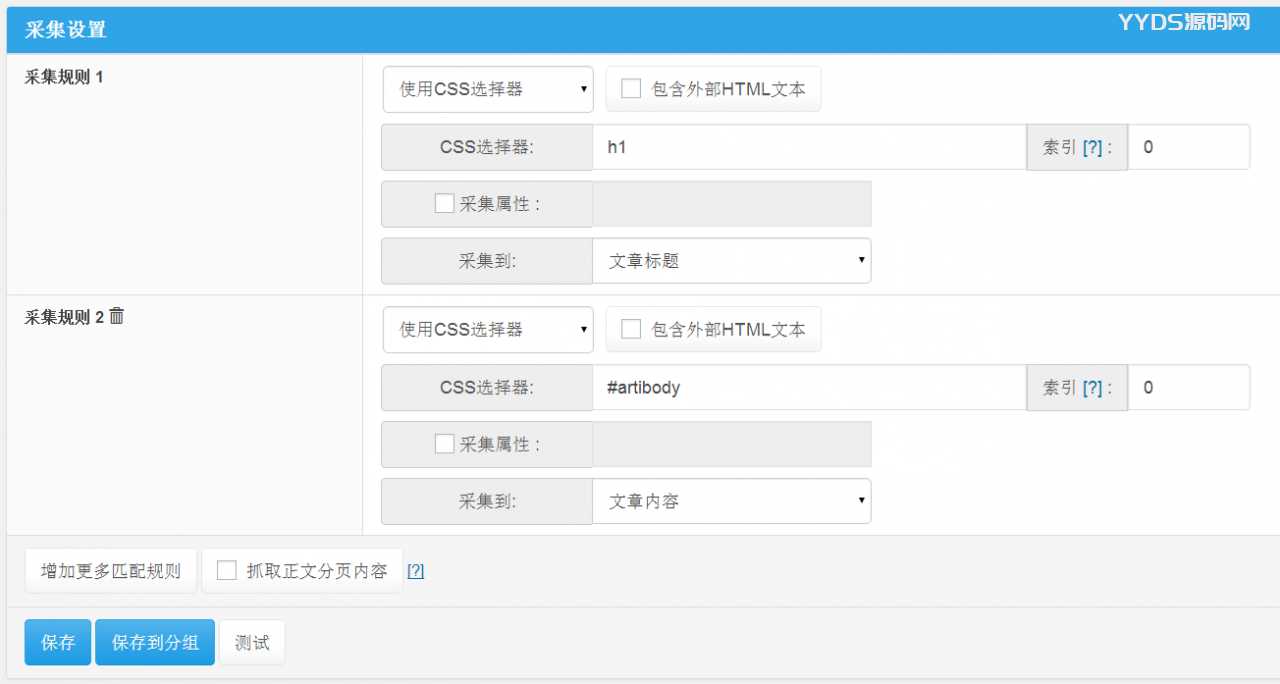Click the 增加更多匹配规则 button

point(111,571)
